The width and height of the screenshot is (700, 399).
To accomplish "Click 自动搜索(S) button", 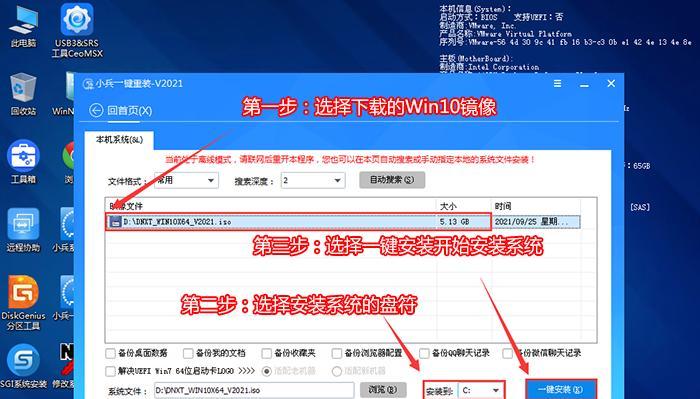I will pyautogui.click(x=392, y=180).
